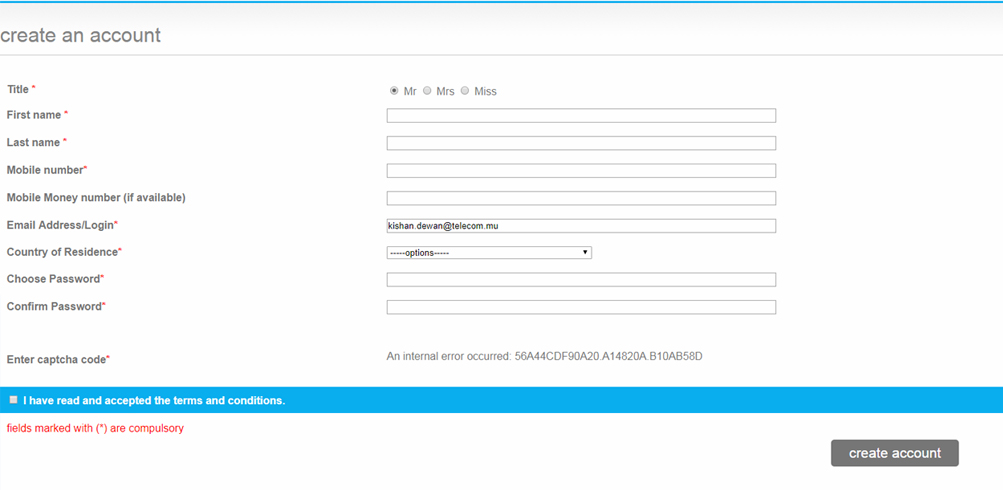Click the 'Email Address/Login' field label

[62, 225]
